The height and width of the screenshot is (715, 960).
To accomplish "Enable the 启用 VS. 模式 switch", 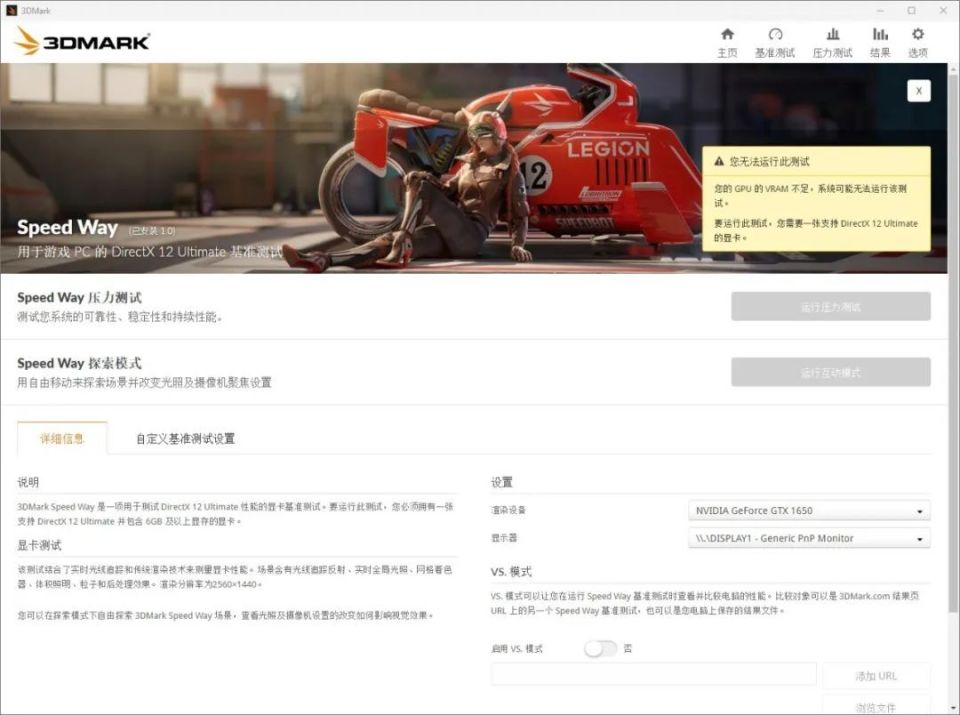I will click(x=601, y=648).
